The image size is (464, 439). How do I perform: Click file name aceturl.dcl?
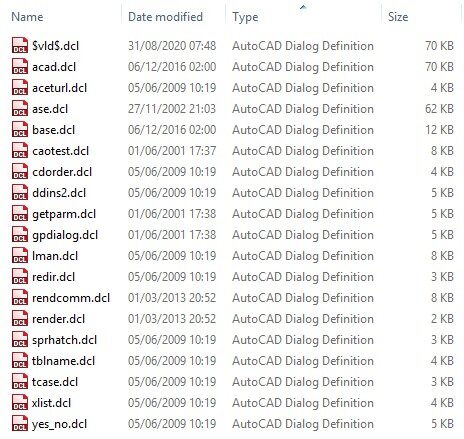[x=59, y=88]
